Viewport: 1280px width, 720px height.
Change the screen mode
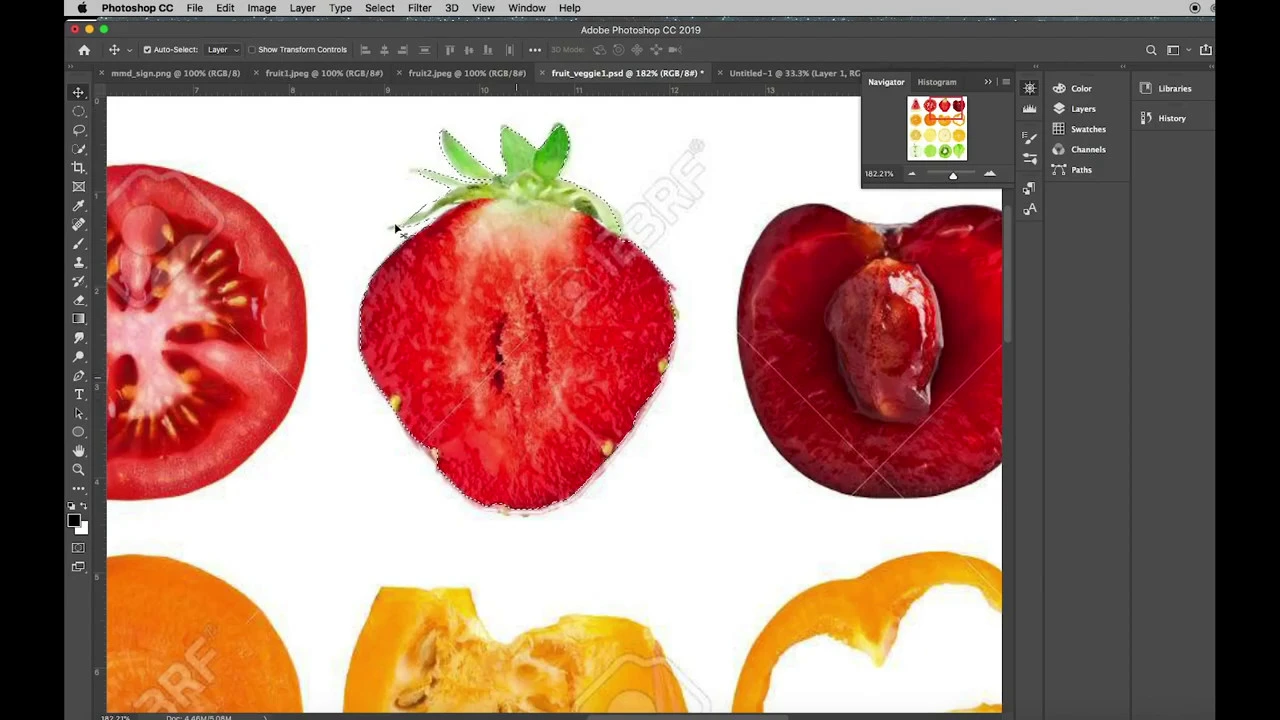pyautogui.click(x=78, y=567)
